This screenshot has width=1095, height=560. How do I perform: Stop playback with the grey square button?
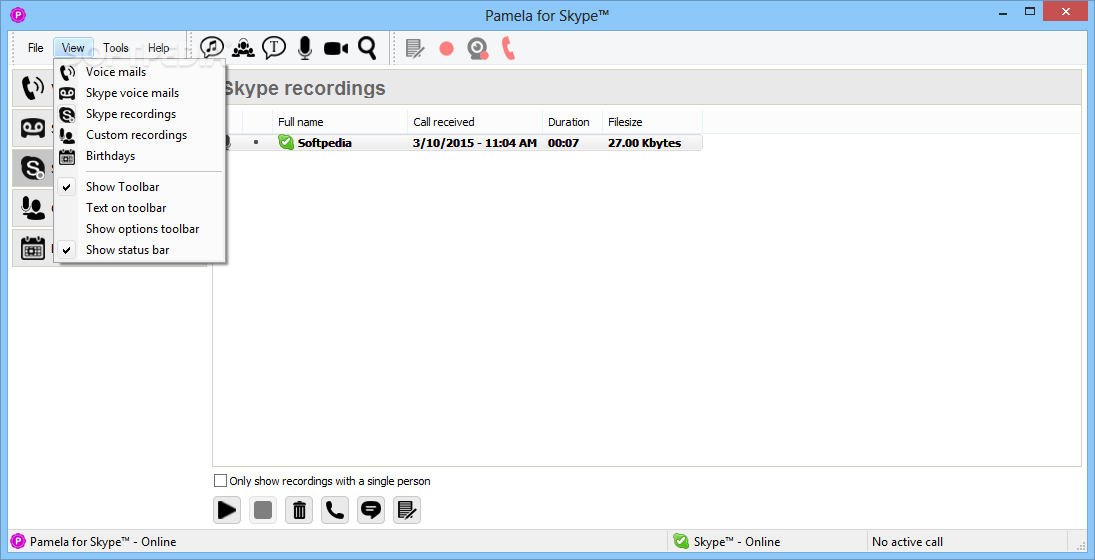[263, 510]
